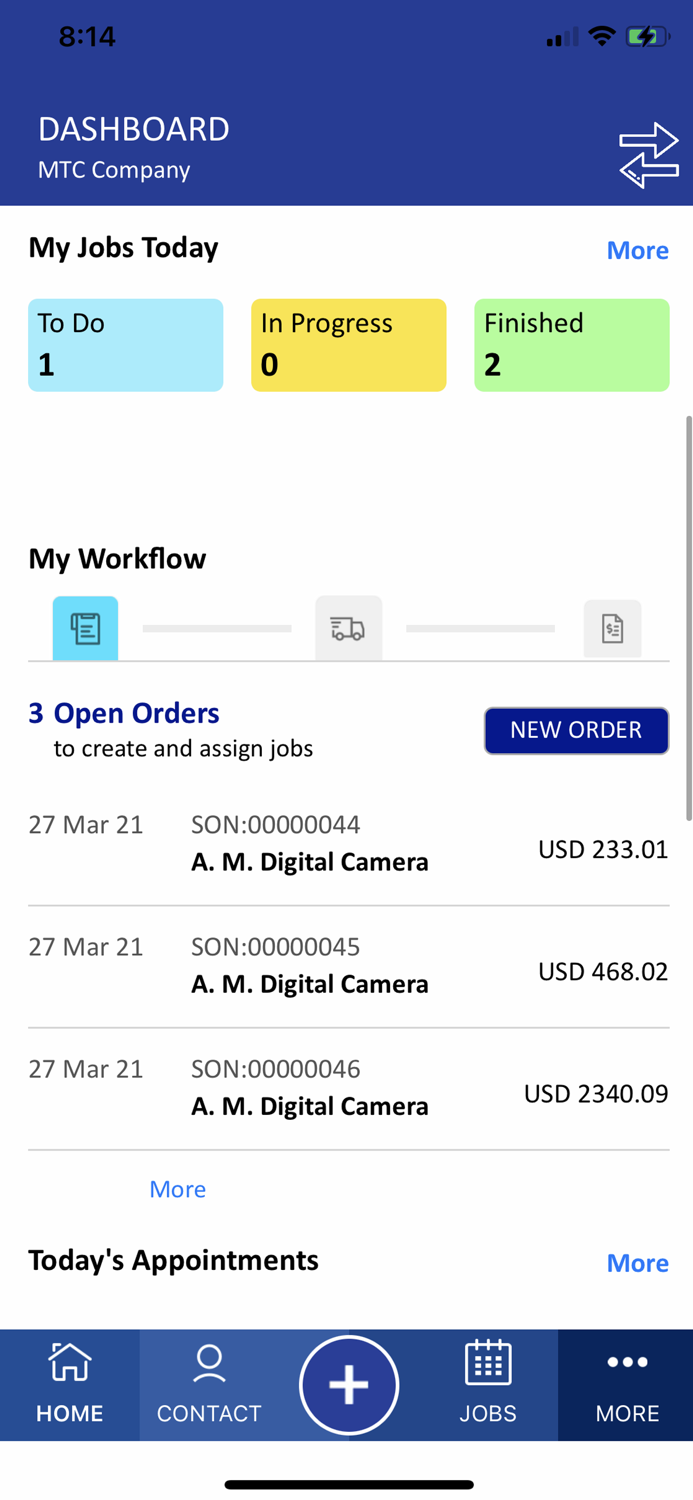Tap the company switch arrows icon

(649, 155)
